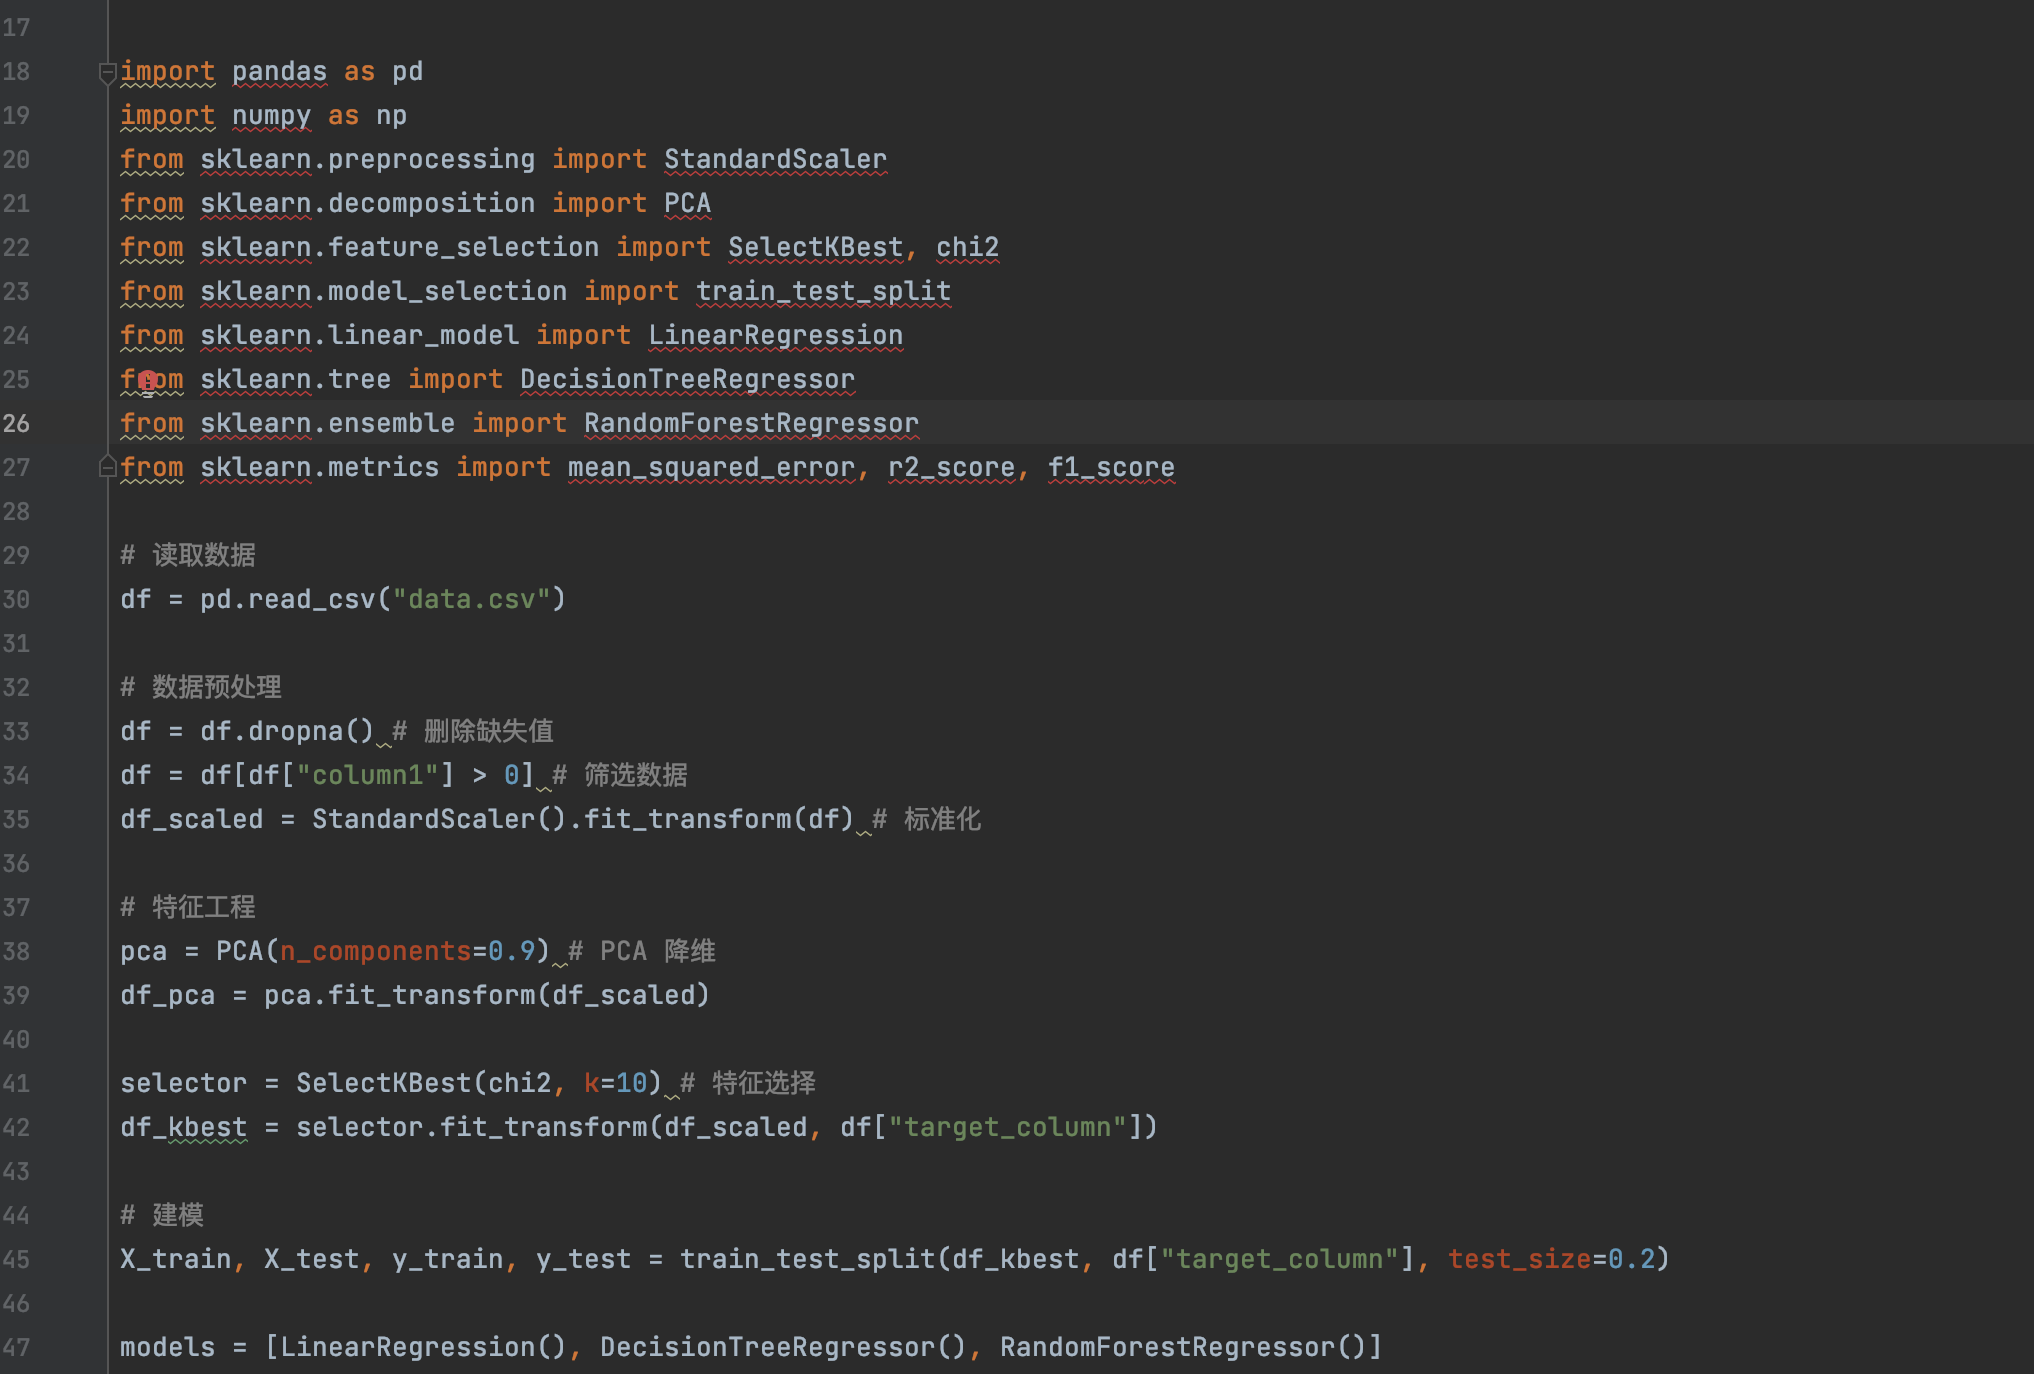The image size is (2034, 1374).
Task: Click line number 45 in the gutter
Action: 16,1260
